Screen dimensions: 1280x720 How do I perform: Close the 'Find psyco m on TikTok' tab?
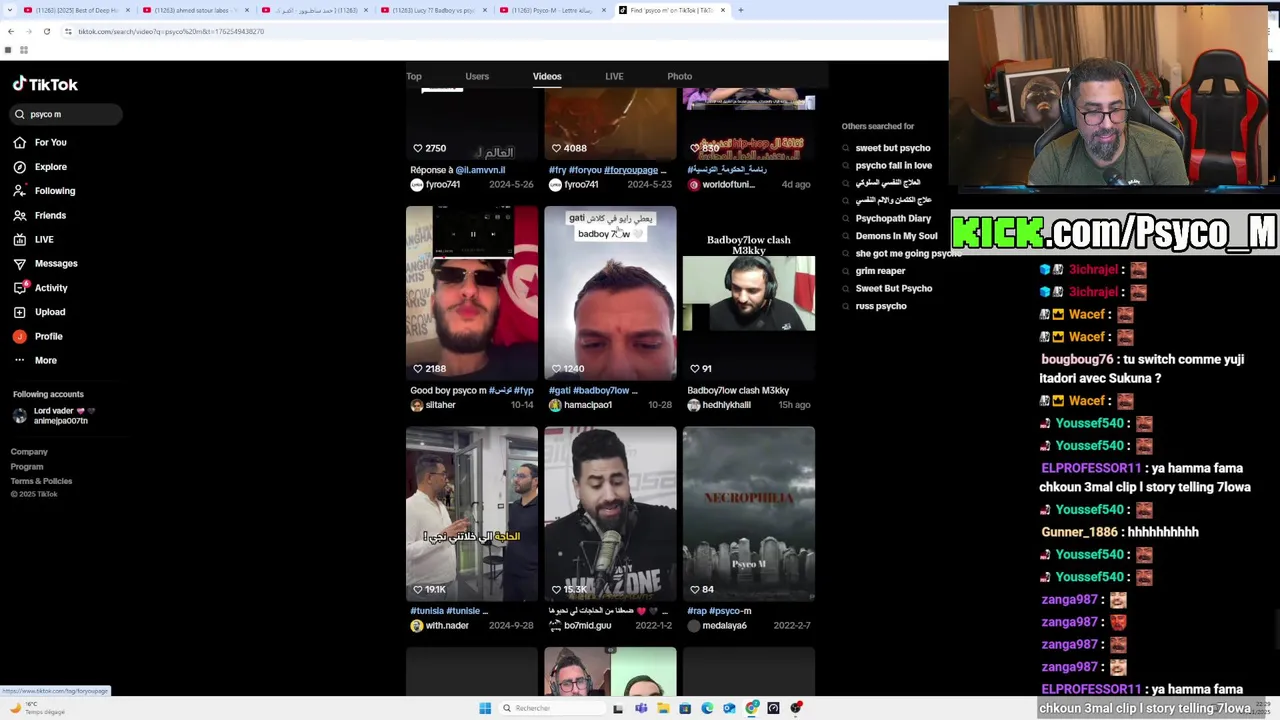[723, 10]
